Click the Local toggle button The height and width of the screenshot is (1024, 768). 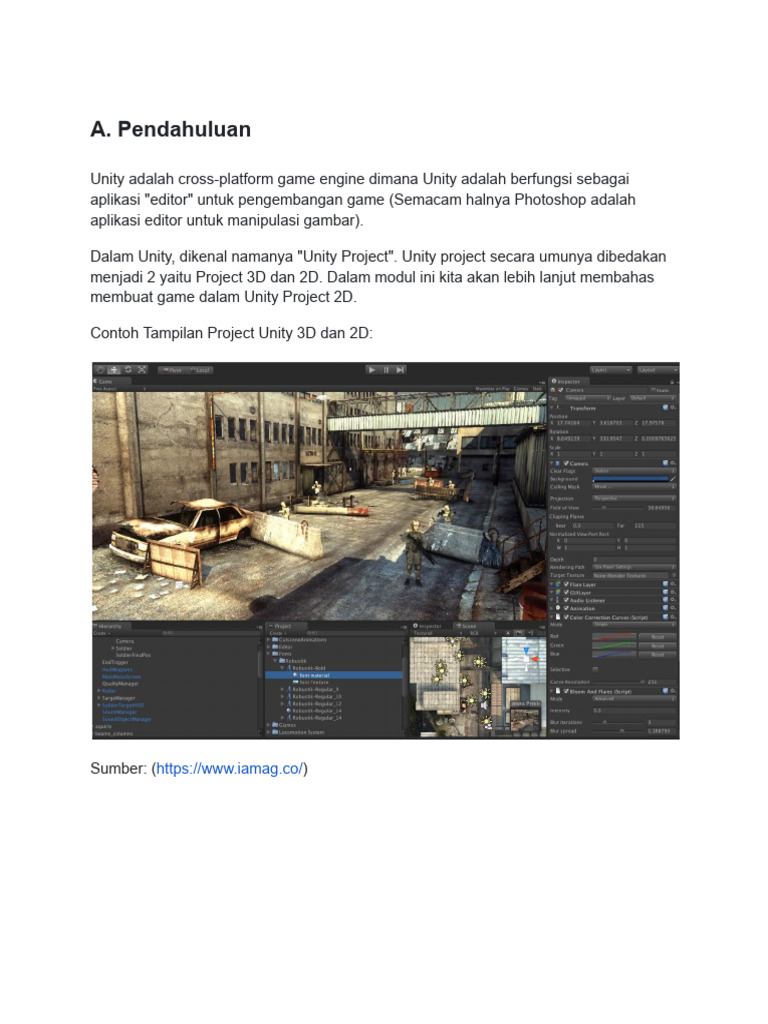tap(200, 370)
